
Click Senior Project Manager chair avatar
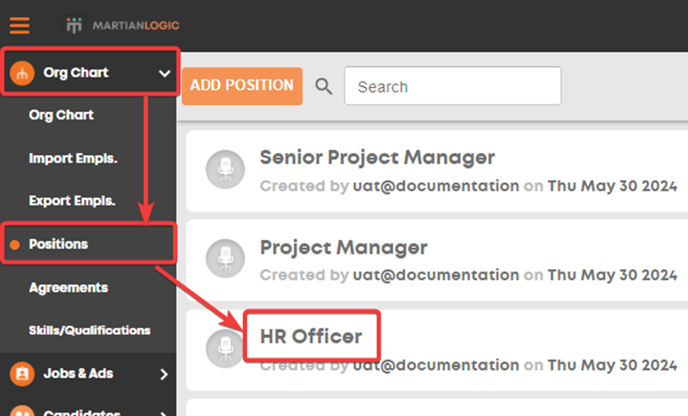[226, 169]
